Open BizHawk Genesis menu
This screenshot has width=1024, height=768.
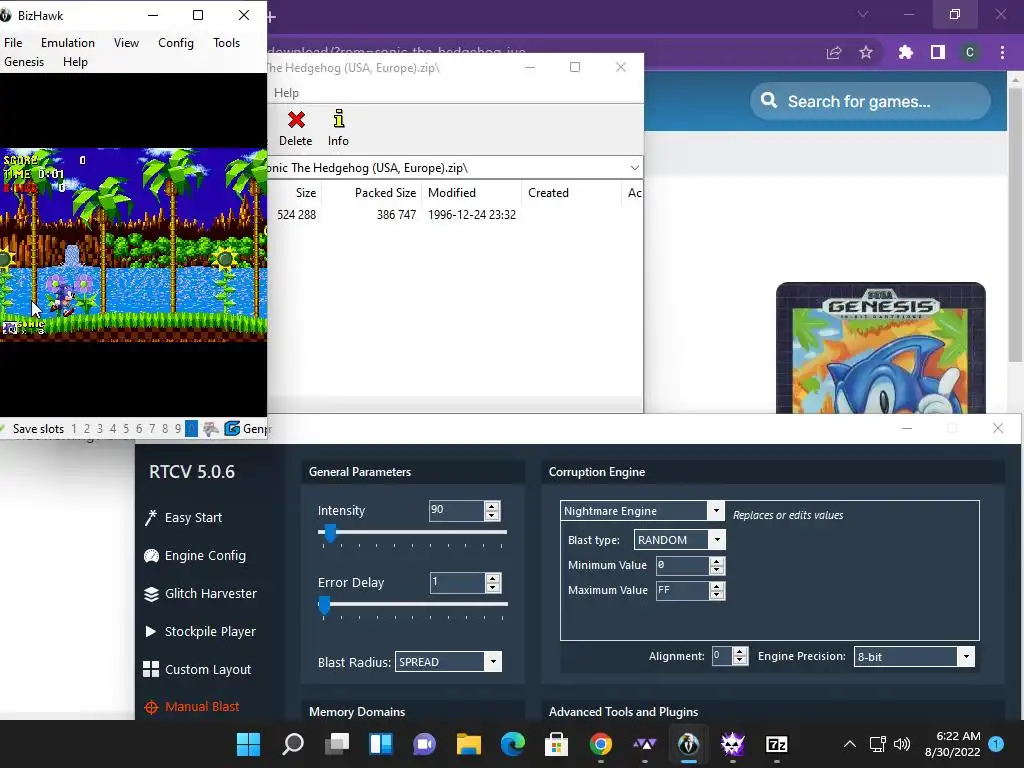24,61
